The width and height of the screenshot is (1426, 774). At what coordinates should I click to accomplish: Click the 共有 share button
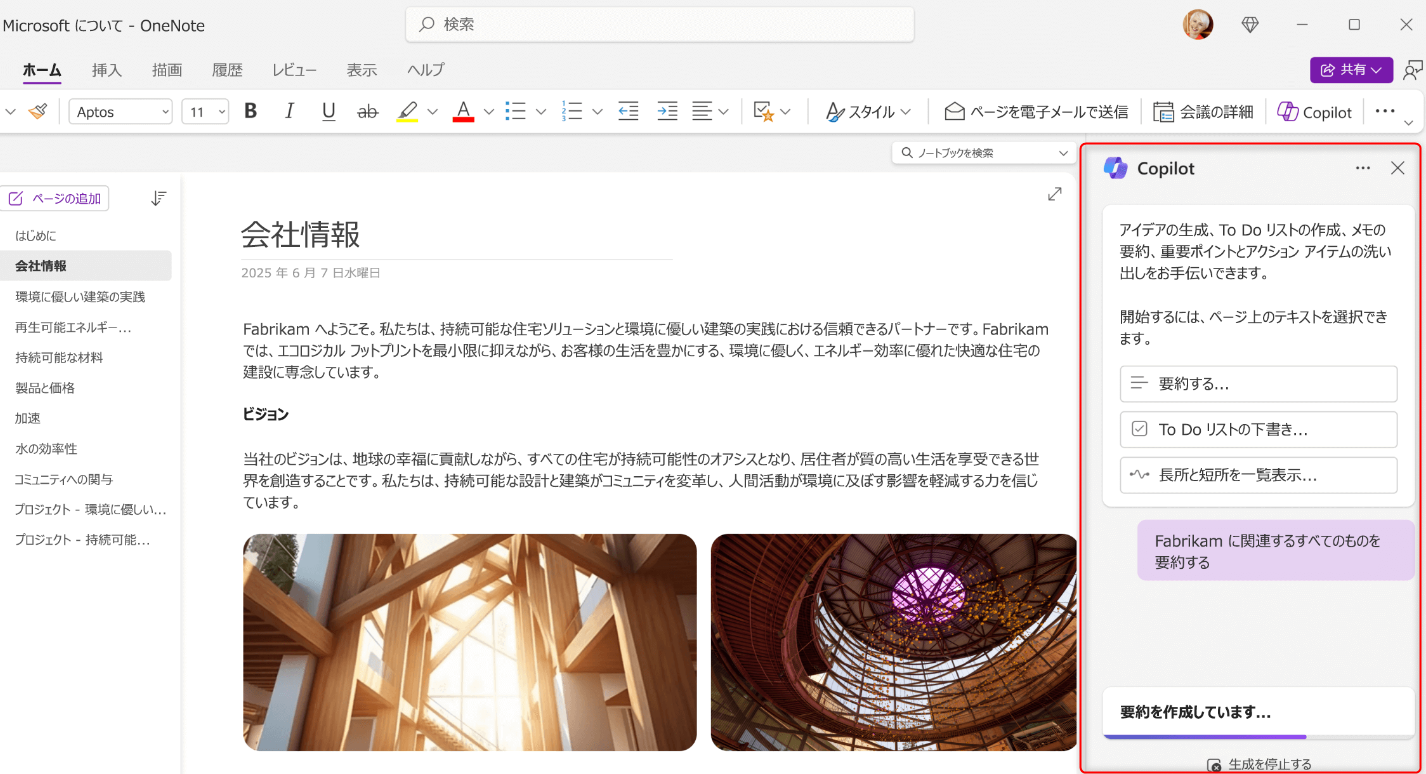(1351, 70)
